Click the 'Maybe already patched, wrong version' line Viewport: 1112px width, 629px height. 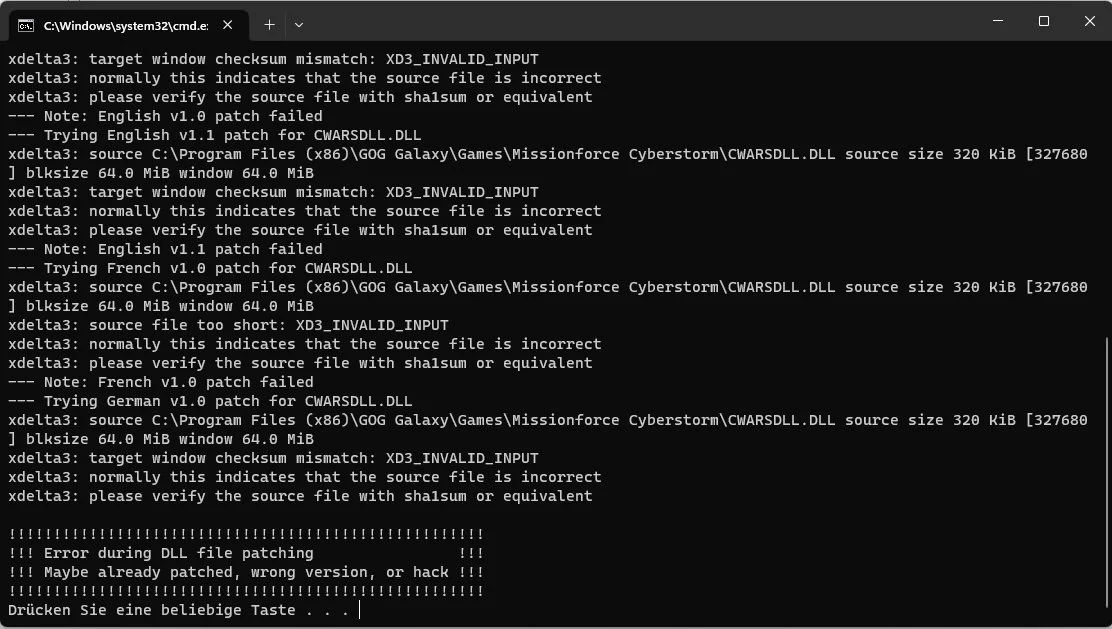[245, 572]
